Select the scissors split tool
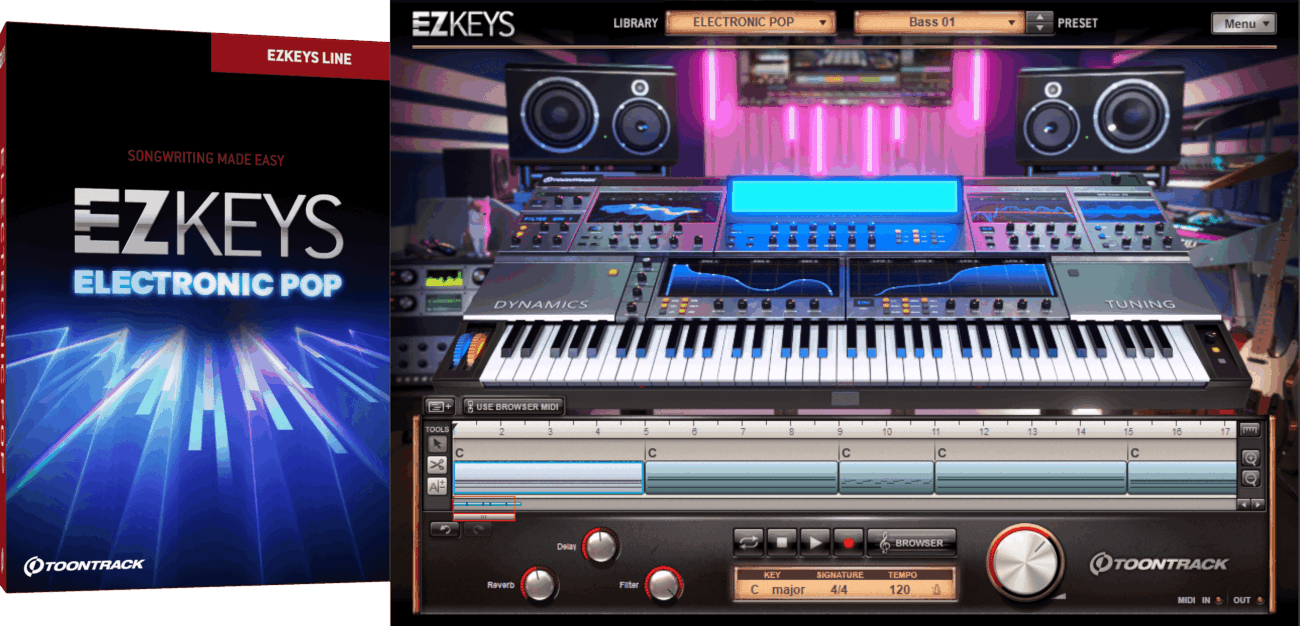 click(x=437, y=465)
